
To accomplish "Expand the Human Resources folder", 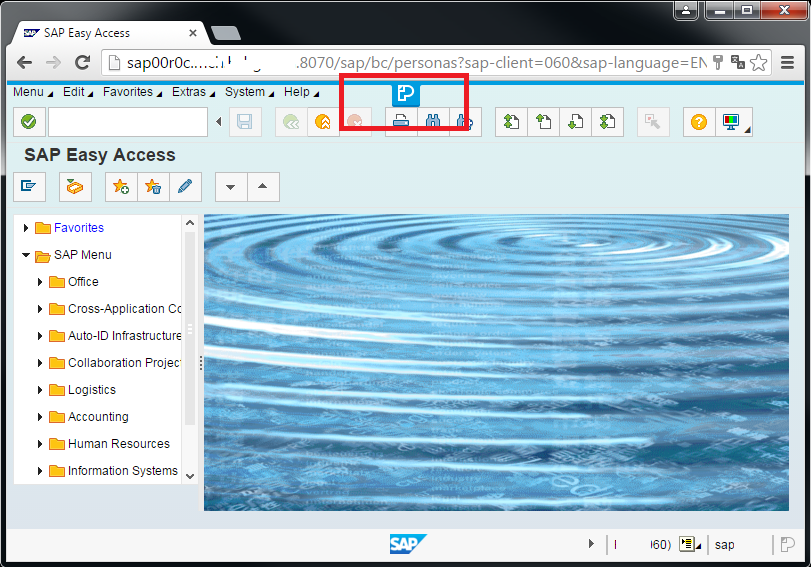I will point(40,444).
